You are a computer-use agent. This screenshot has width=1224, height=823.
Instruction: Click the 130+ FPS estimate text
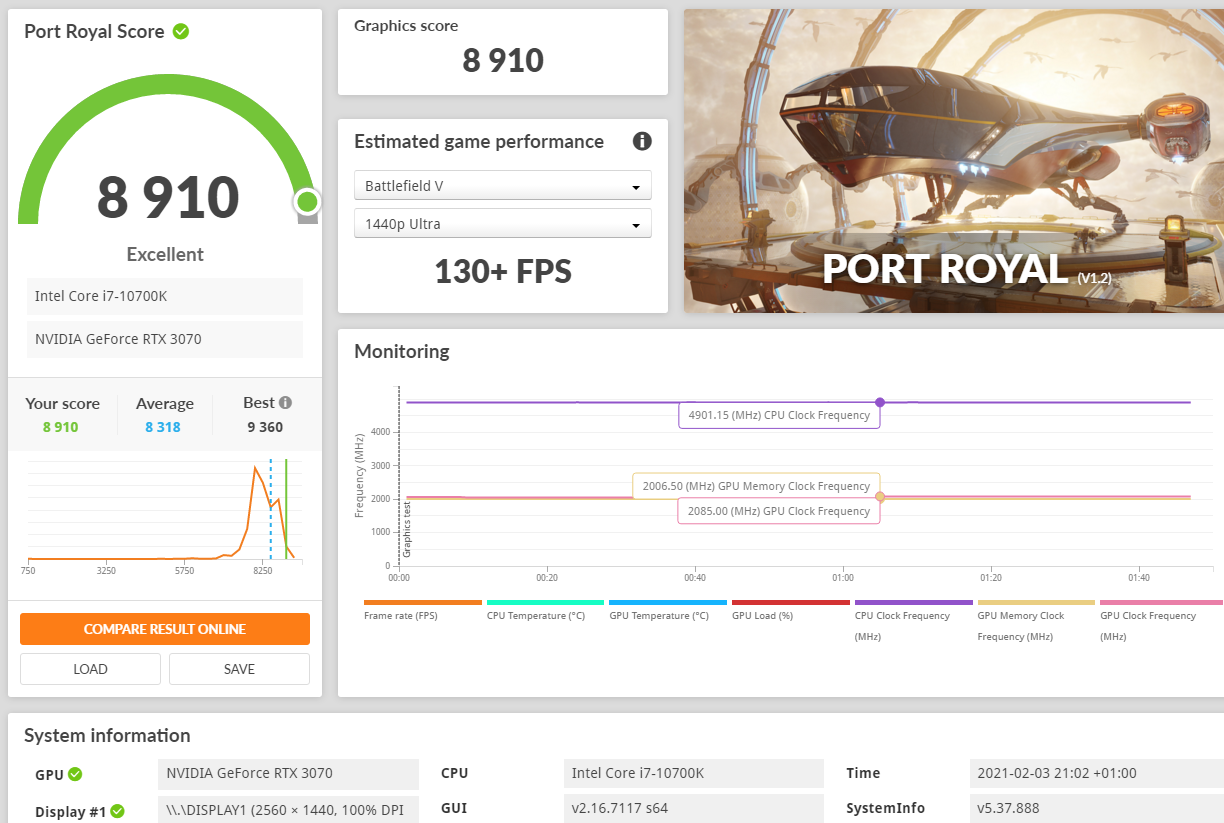point(503,271)
